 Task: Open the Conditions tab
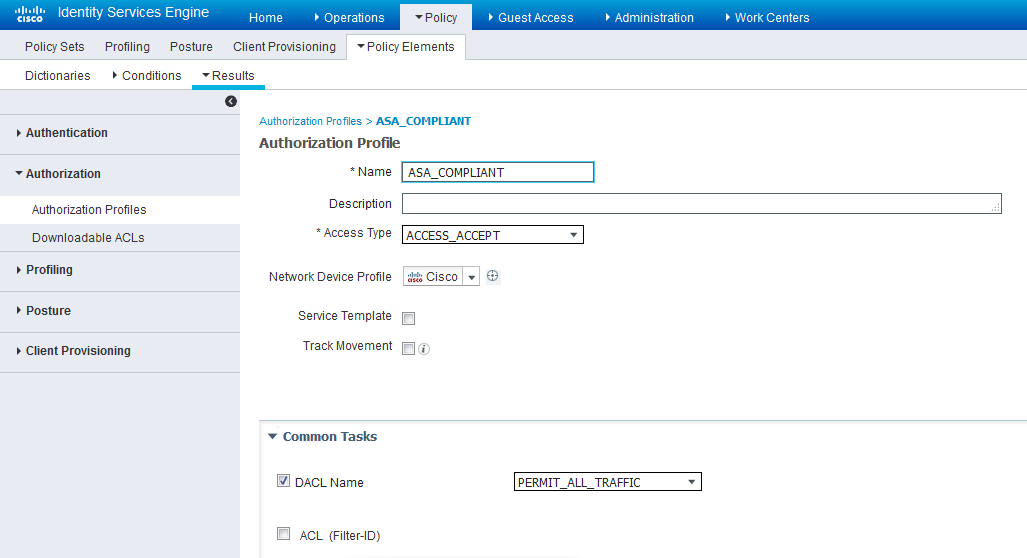point(147,75)
